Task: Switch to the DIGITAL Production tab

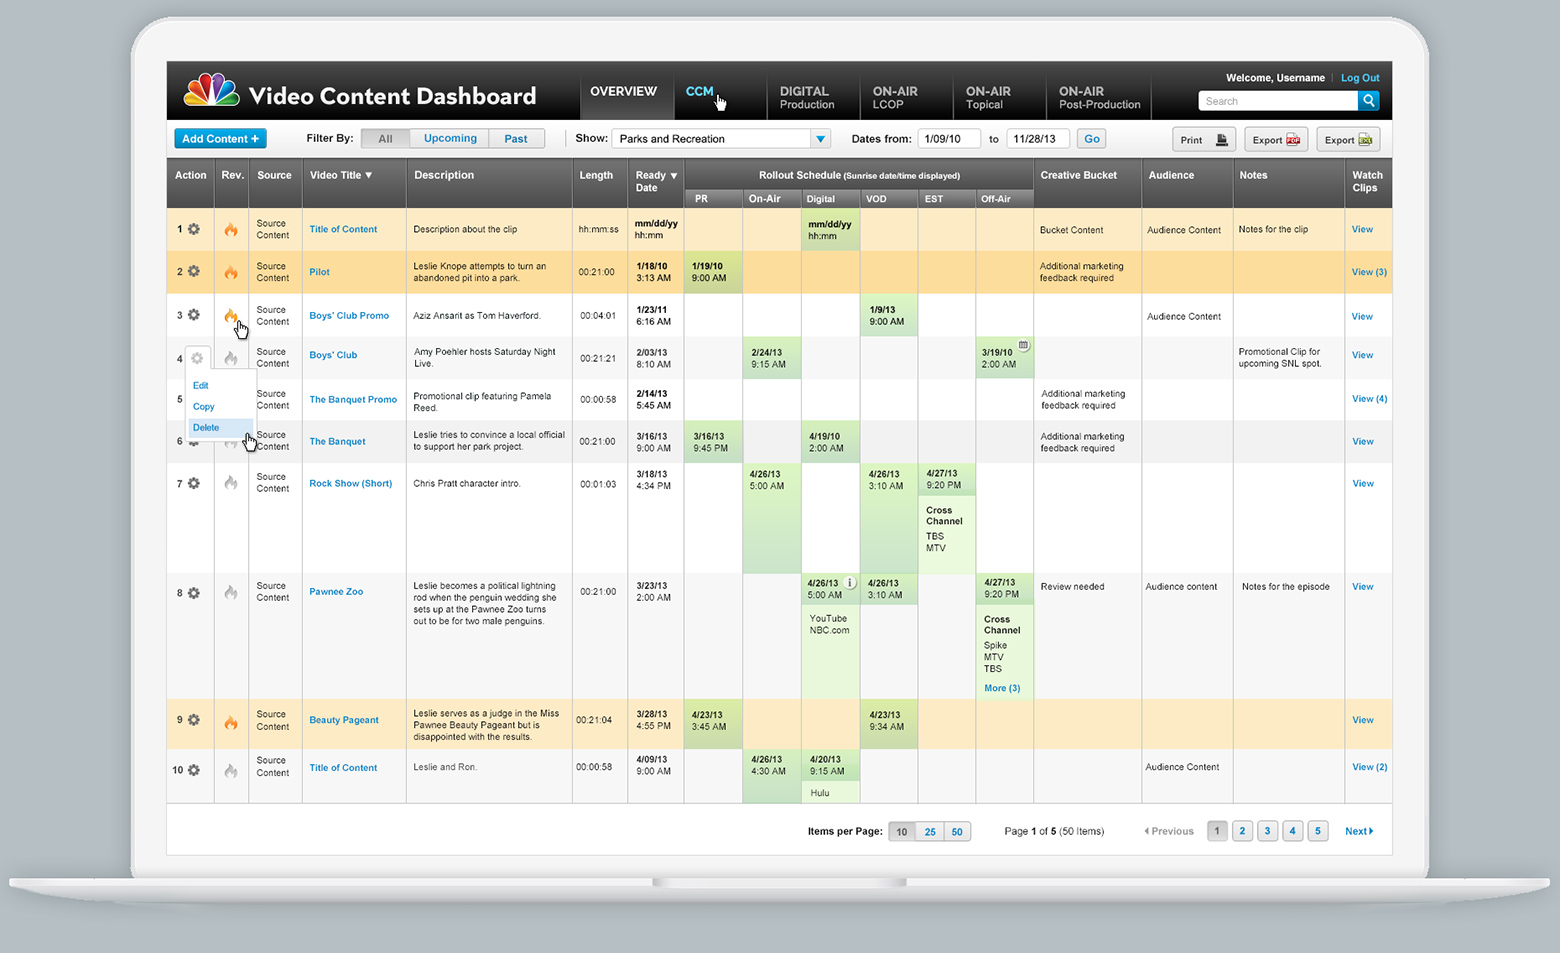Action: tap(806, 97)
